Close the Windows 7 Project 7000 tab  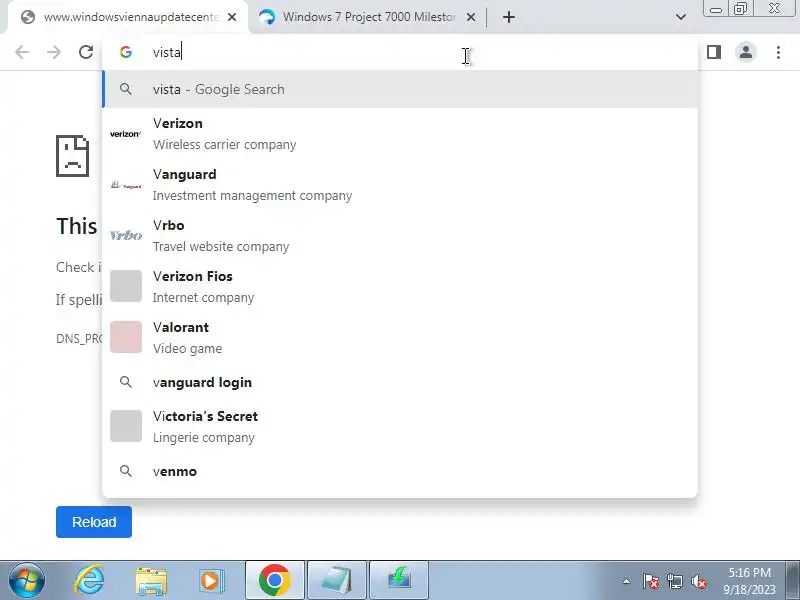471,17
